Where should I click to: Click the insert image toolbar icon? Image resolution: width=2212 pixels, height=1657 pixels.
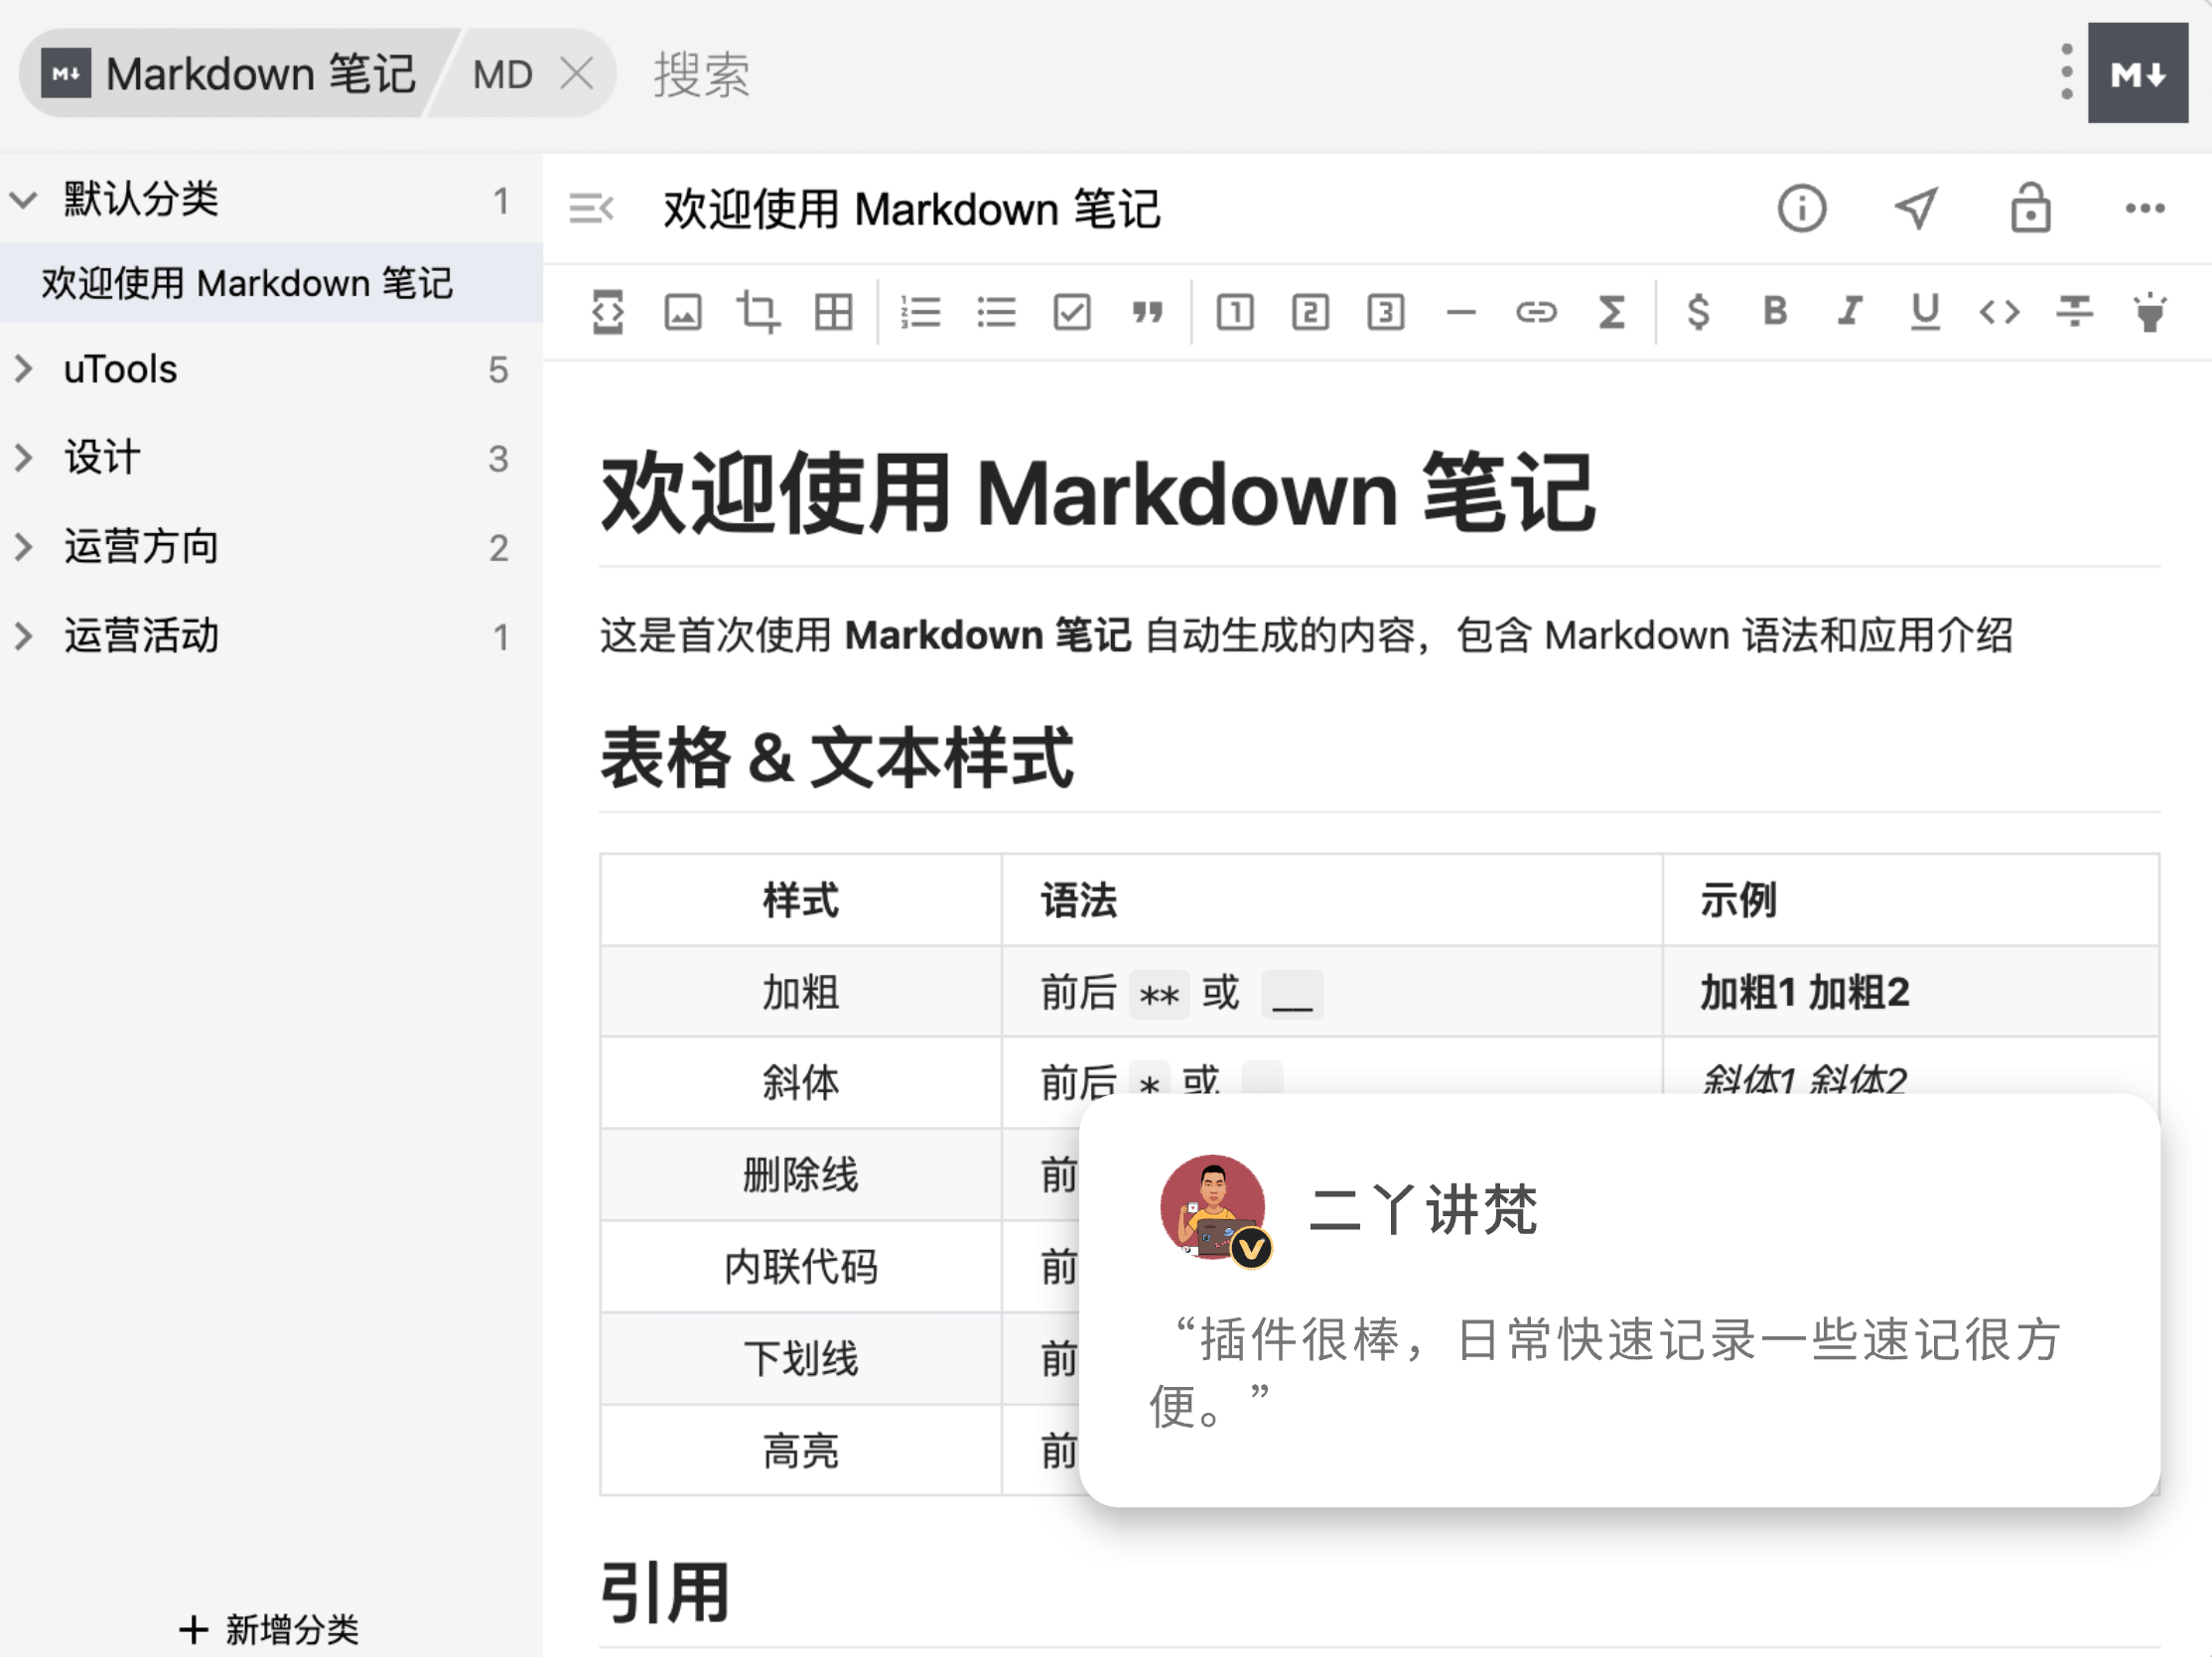click(x=683, y=312)
